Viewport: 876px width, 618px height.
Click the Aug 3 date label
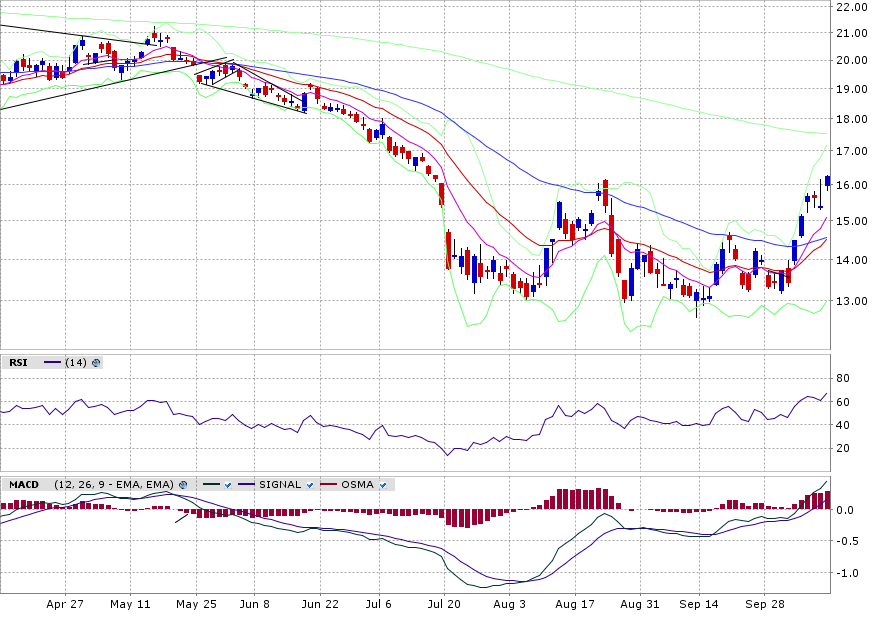[510, 605]
